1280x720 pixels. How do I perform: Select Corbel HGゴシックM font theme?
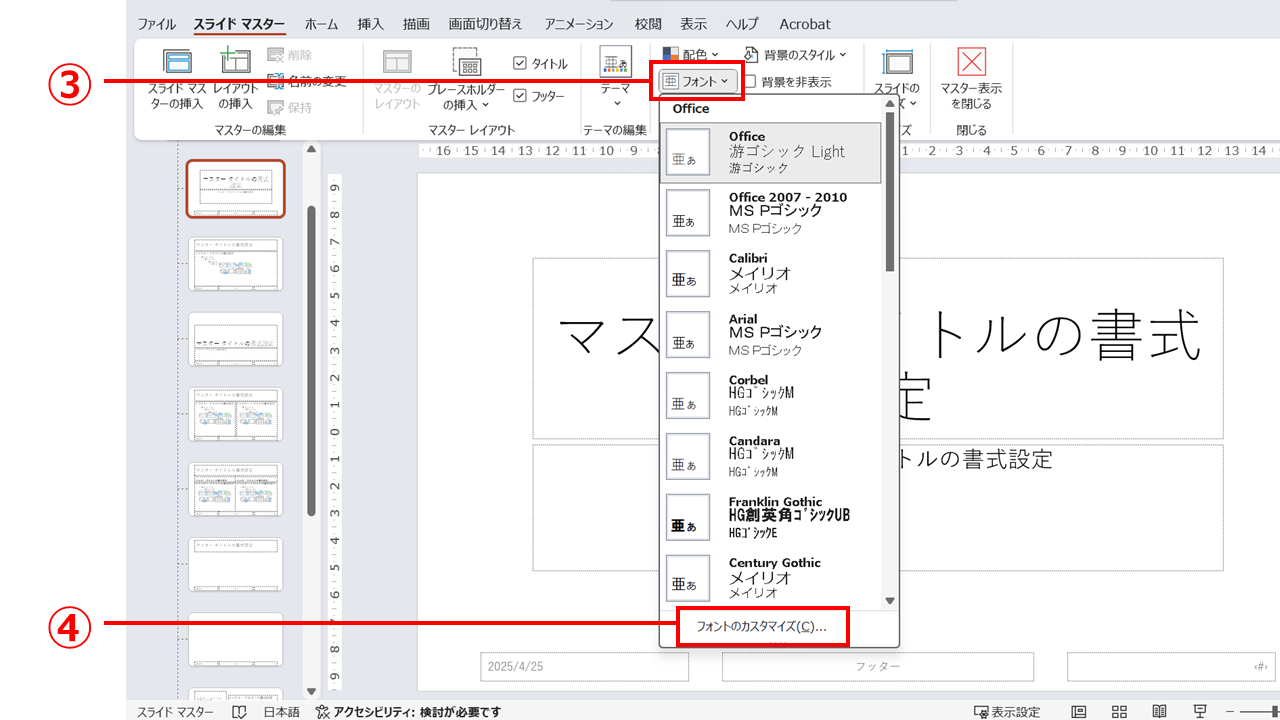771,396
